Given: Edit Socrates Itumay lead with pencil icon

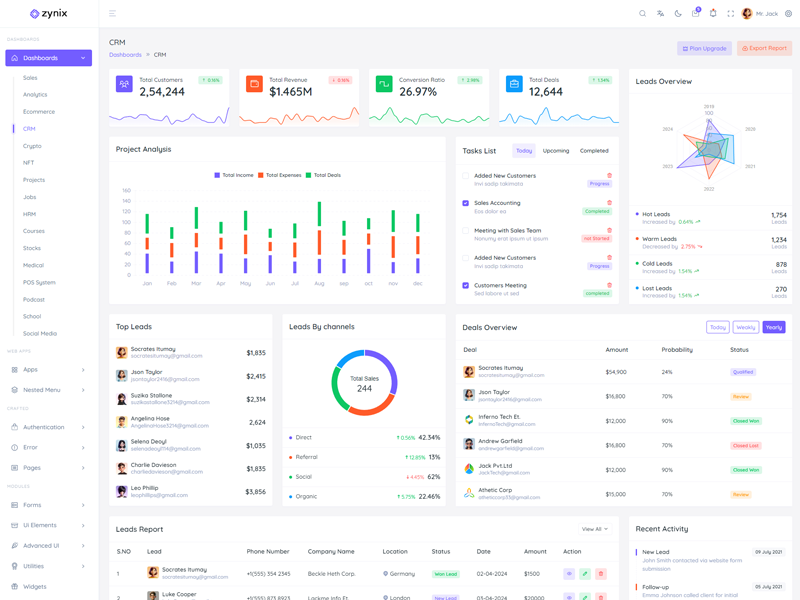Looking at the screenshot, I should 585,574.
